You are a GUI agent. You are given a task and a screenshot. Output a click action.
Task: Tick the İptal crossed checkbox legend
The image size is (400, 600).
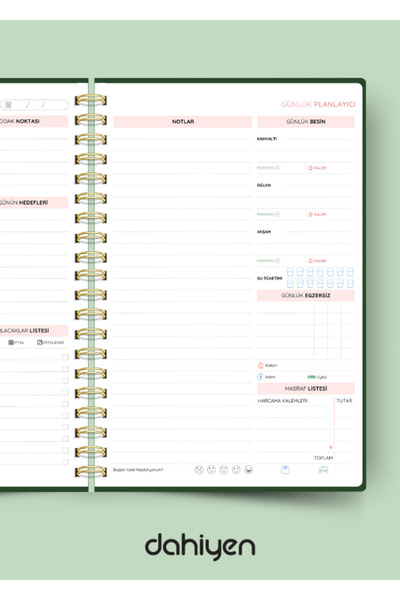tap(11, 342)
